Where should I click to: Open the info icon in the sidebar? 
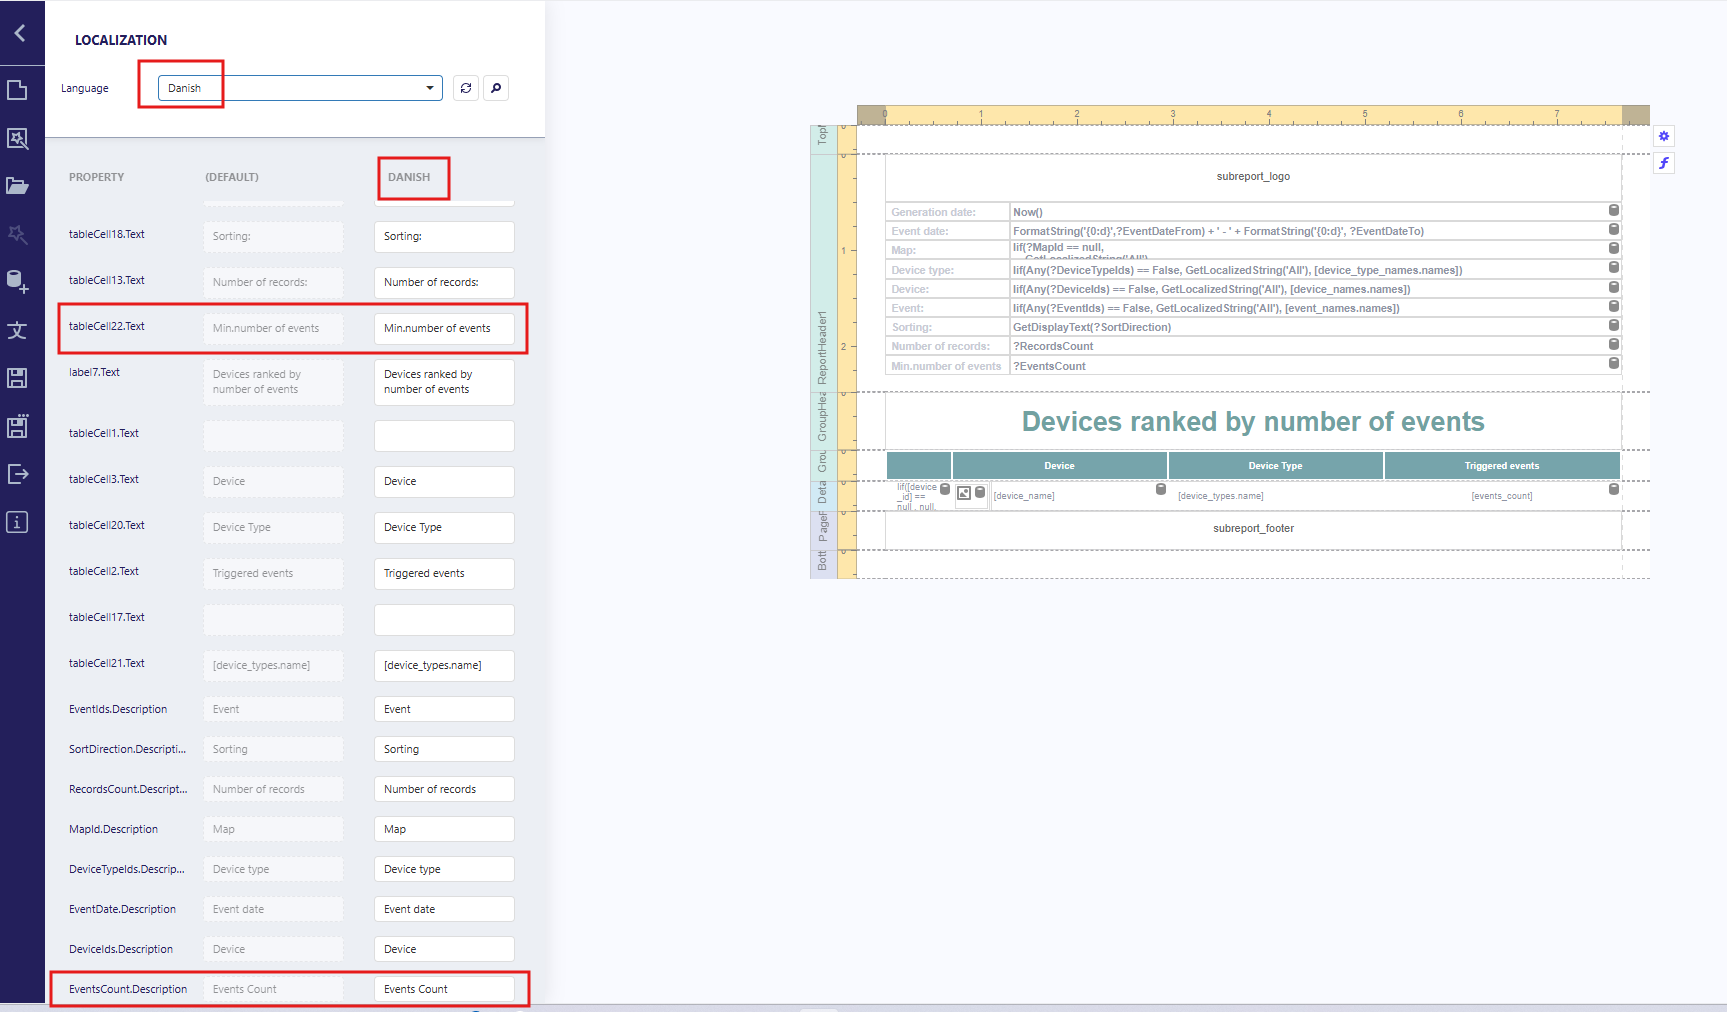pos(18,522)
